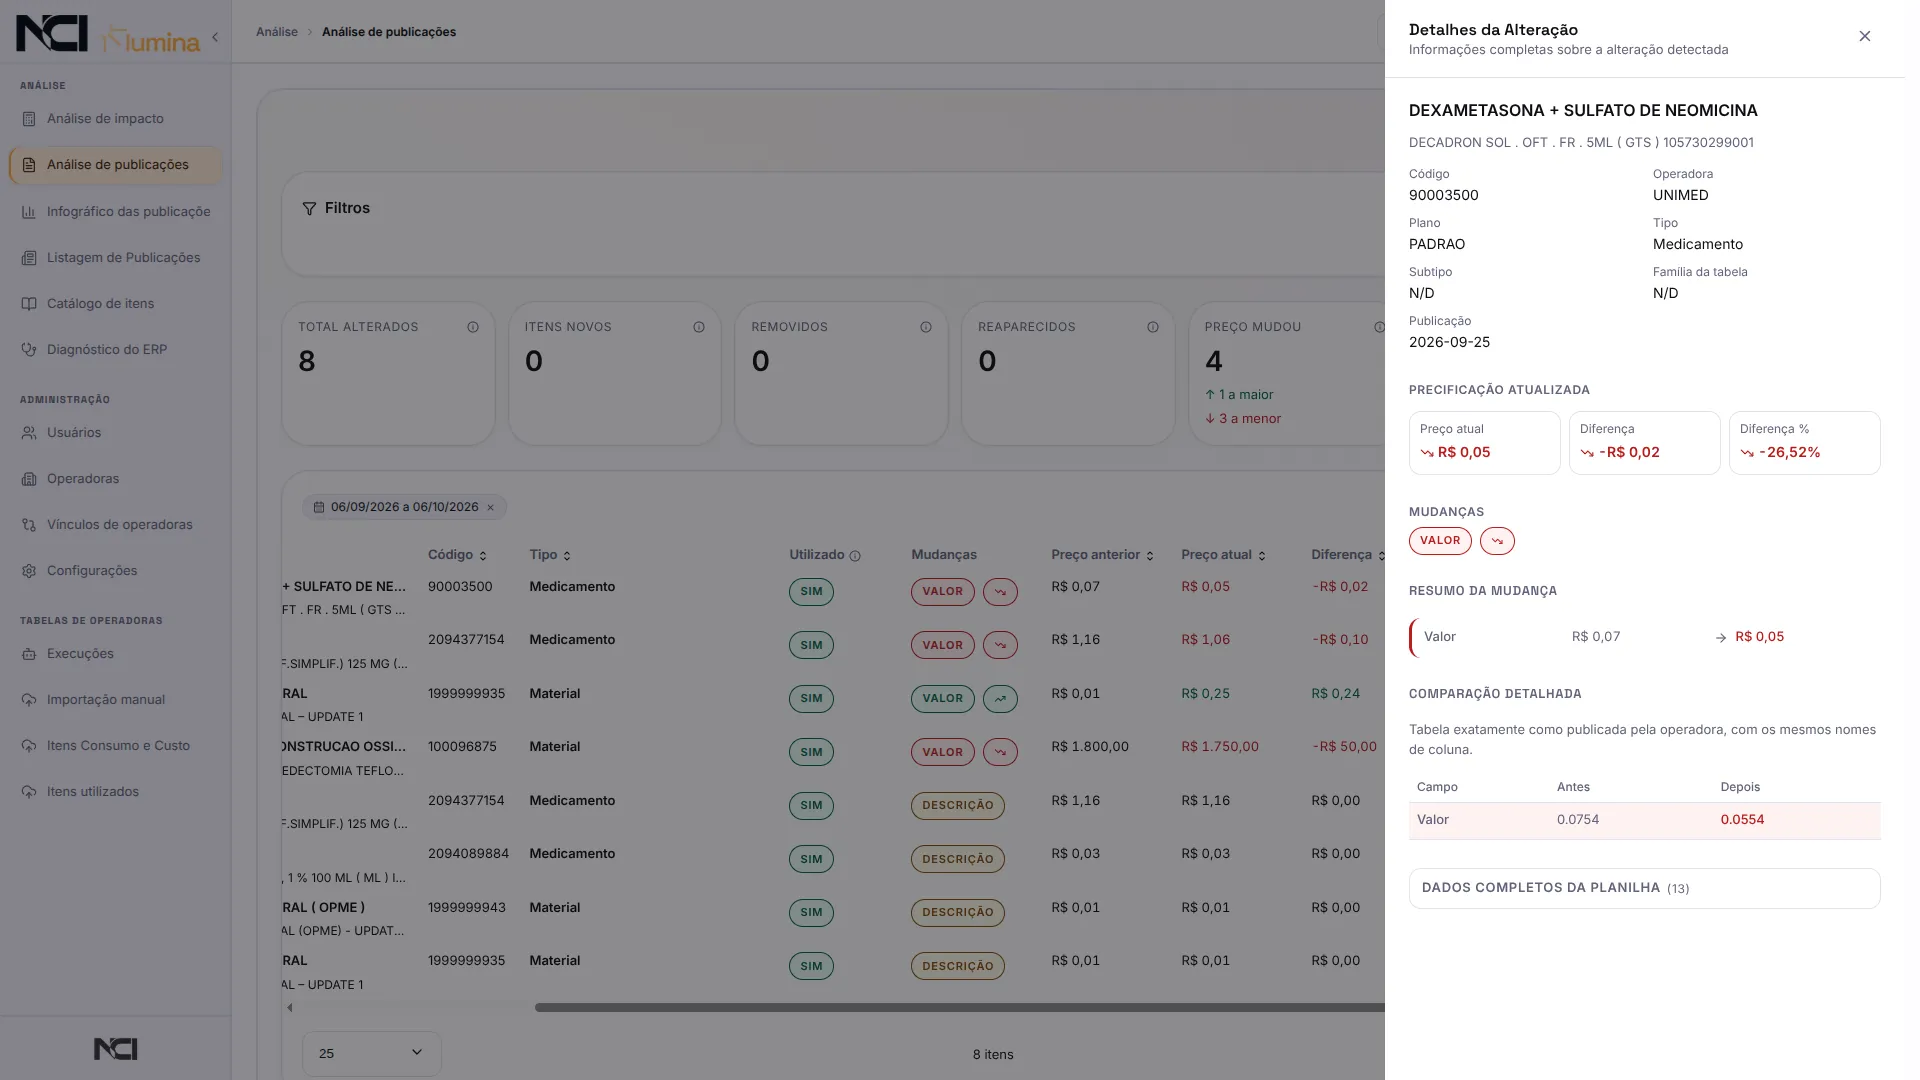Sort table by Código column

pos(457,555)
